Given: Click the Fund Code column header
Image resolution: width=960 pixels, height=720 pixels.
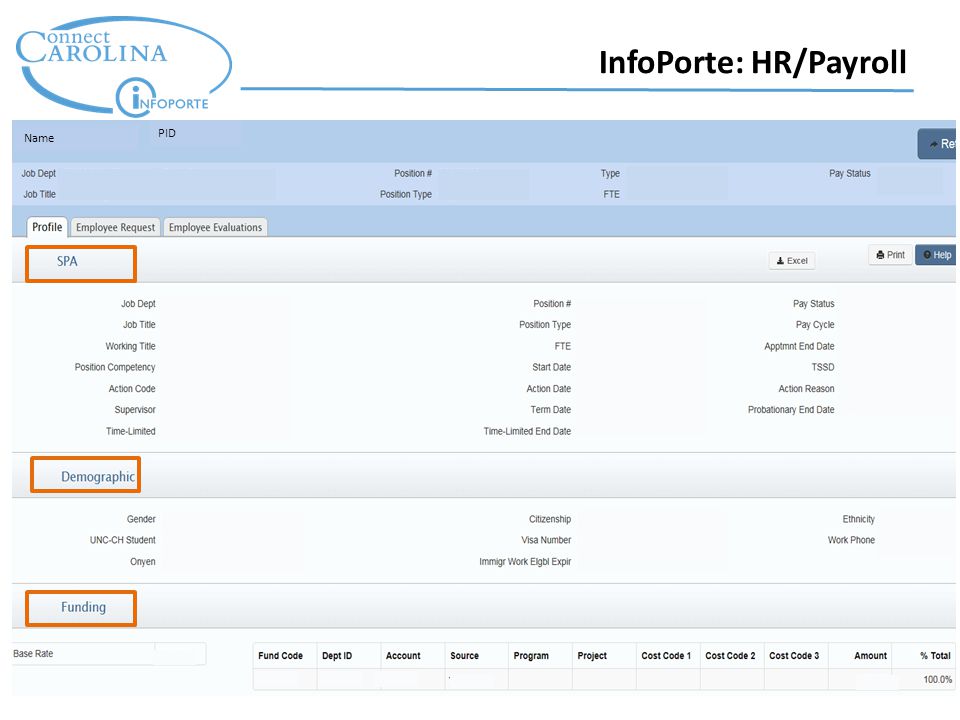Looking at the screenshot, I should pos(280,656).
